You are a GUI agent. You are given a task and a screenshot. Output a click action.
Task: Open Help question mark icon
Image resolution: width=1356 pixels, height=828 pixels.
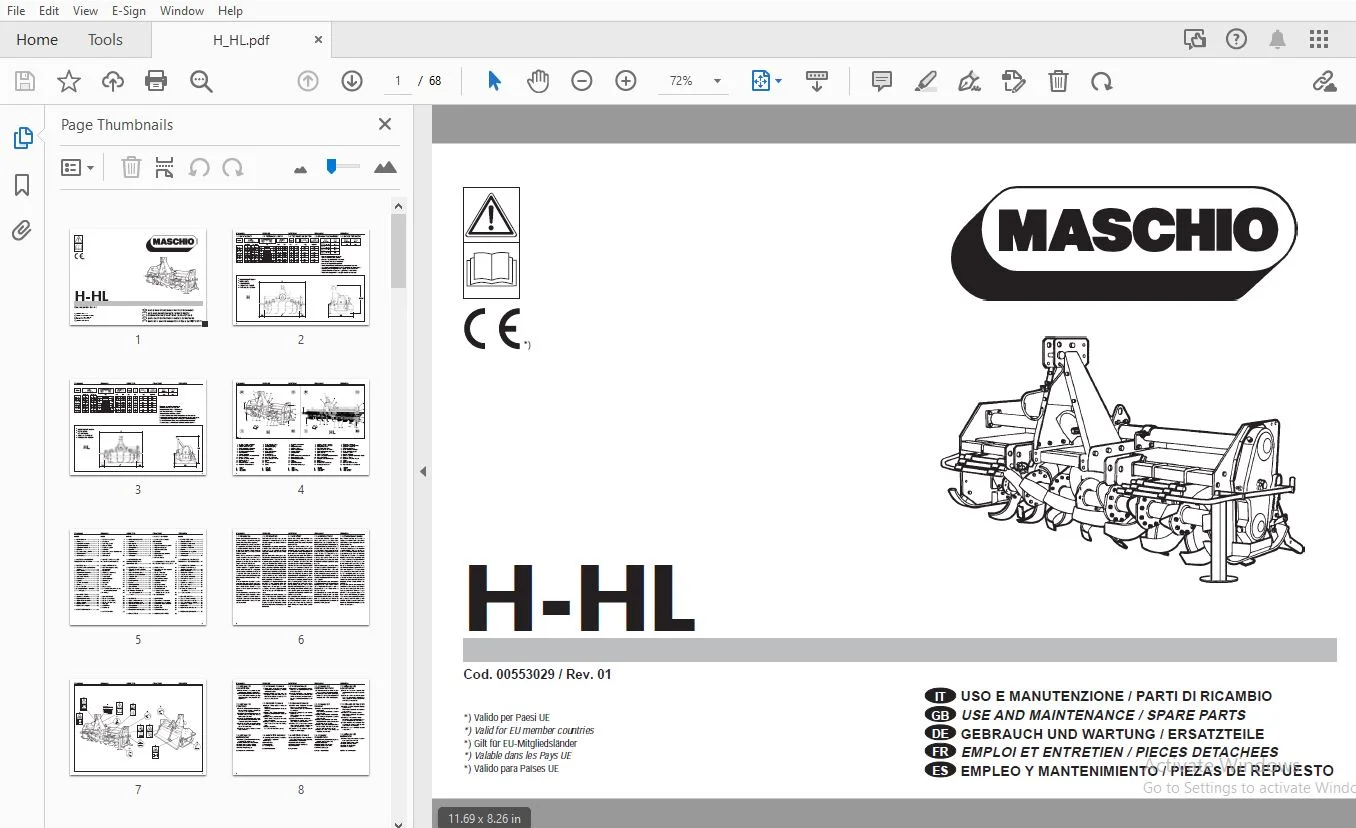(x=1237, y=40)
